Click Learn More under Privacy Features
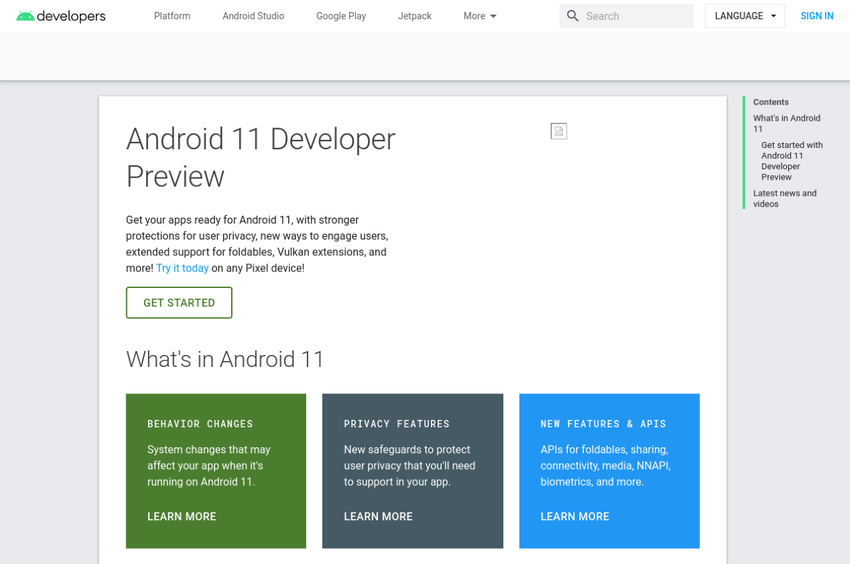Image resolution: width=850 pixels, height=564 pixels. (378, 517)
